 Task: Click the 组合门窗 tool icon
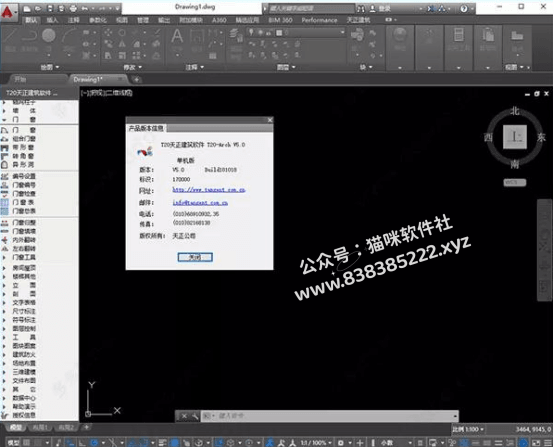pyautogui.click(x=5, y=139)
